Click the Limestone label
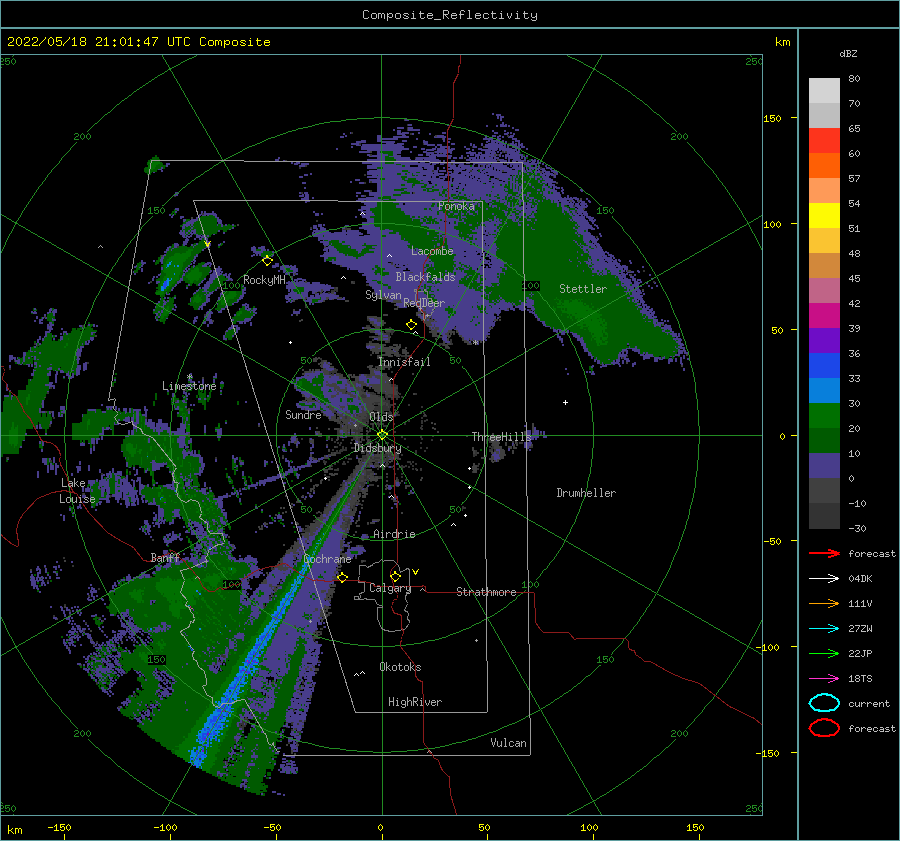This screenshot has height=841, width=900. (189, 386)
